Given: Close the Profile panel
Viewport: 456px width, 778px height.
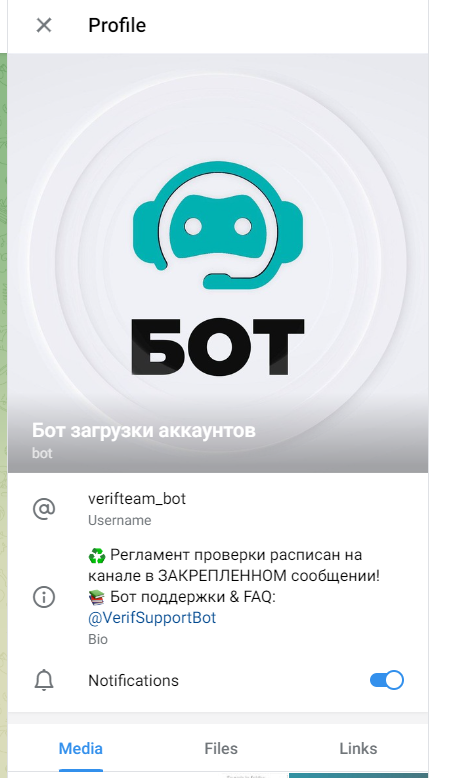Looking at the screenshot, I should 44,25.
